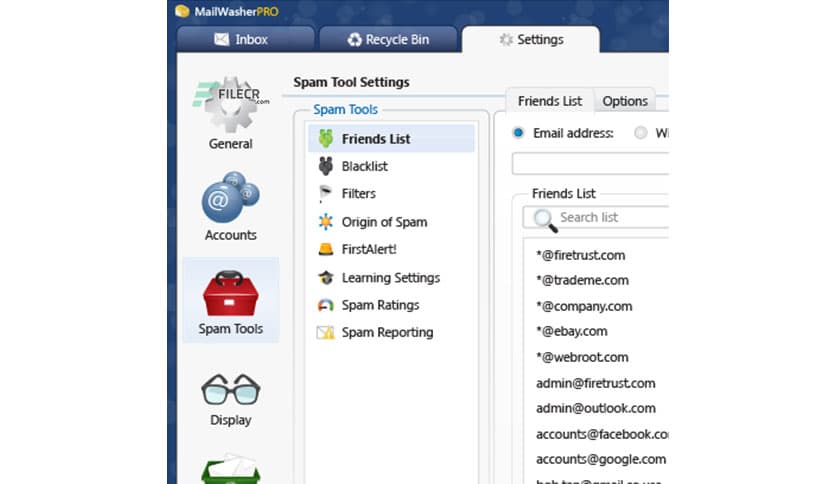This screenshot has height=484, width=836.
Task: Click the Search list field
Action: [596, 217]
